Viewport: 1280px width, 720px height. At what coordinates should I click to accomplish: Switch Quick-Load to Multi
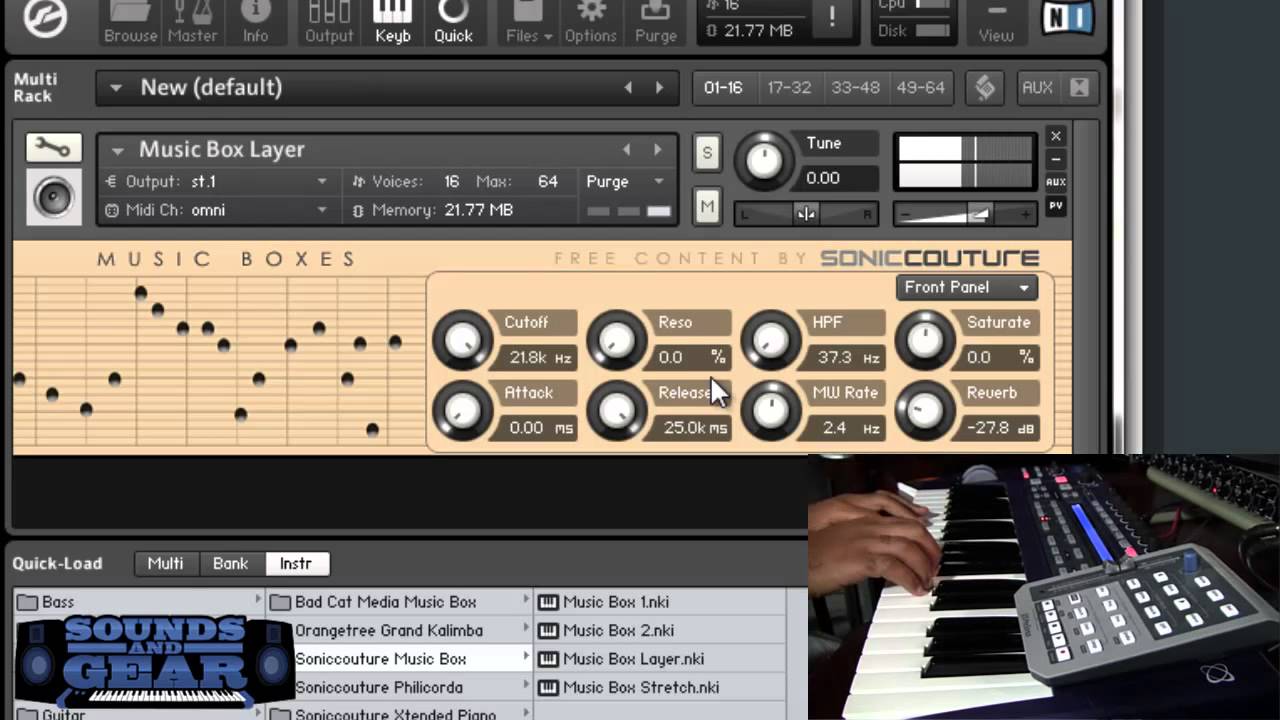point(165,564)
